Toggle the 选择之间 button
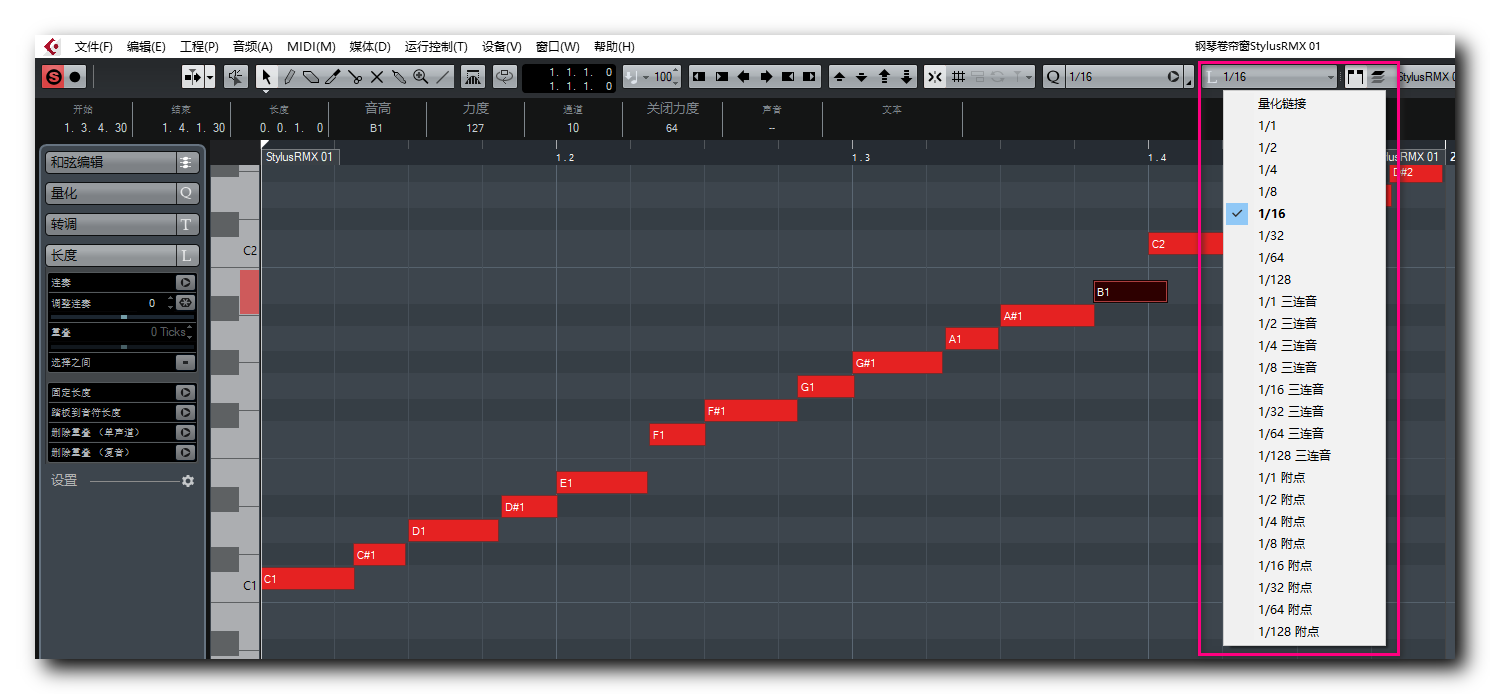The width and height of the screenshot is (1490, 694). click(185, 362)
